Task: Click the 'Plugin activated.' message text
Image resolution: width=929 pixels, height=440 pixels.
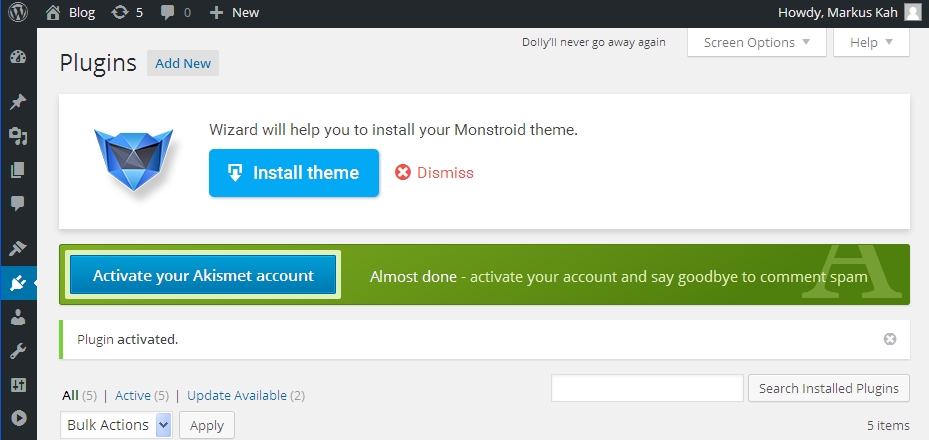Action: (x=127, y=340)
